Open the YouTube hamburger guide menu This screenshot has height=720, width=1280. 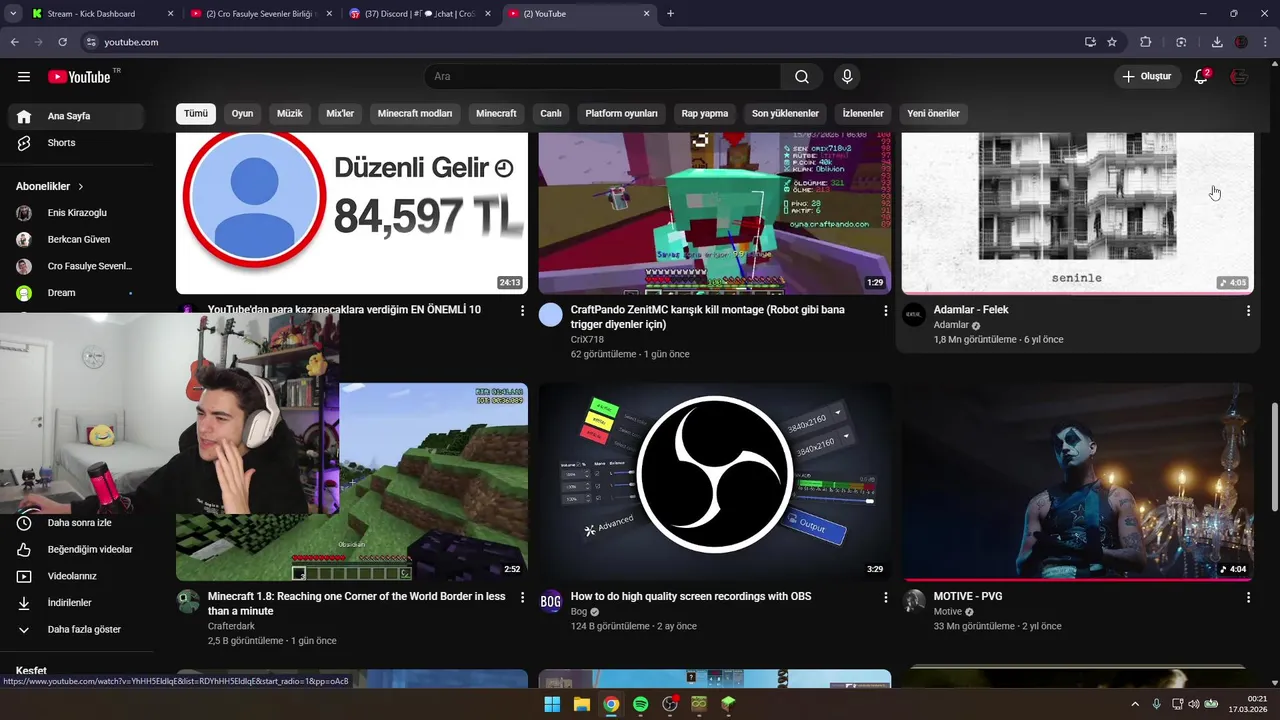pyautogui.click(x=24, y=77)
